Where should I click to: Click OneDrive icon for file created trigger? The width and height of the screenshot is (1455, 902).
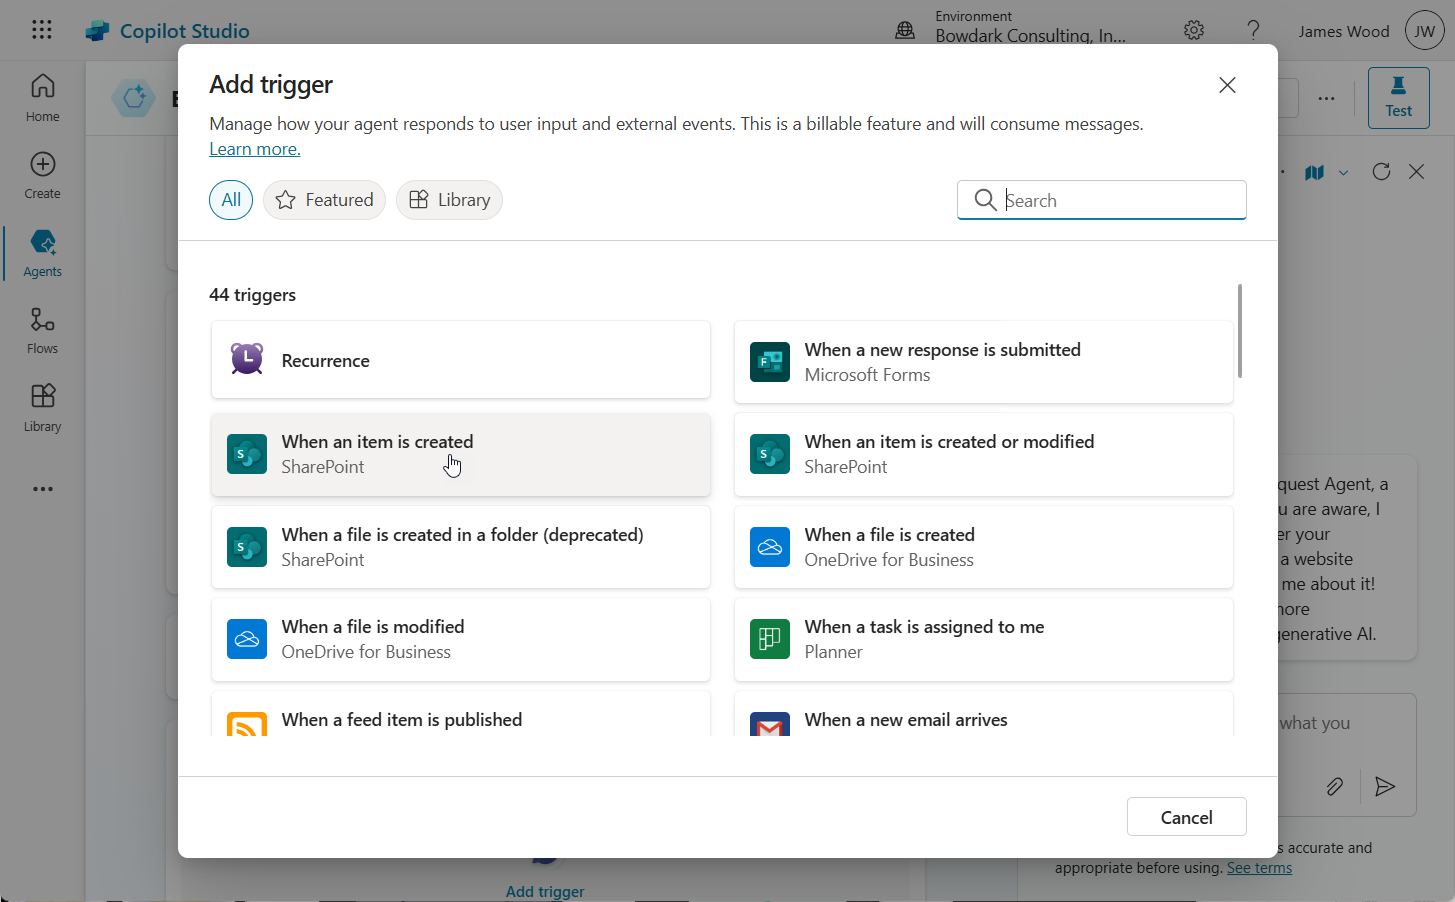[x=770, y=547]
